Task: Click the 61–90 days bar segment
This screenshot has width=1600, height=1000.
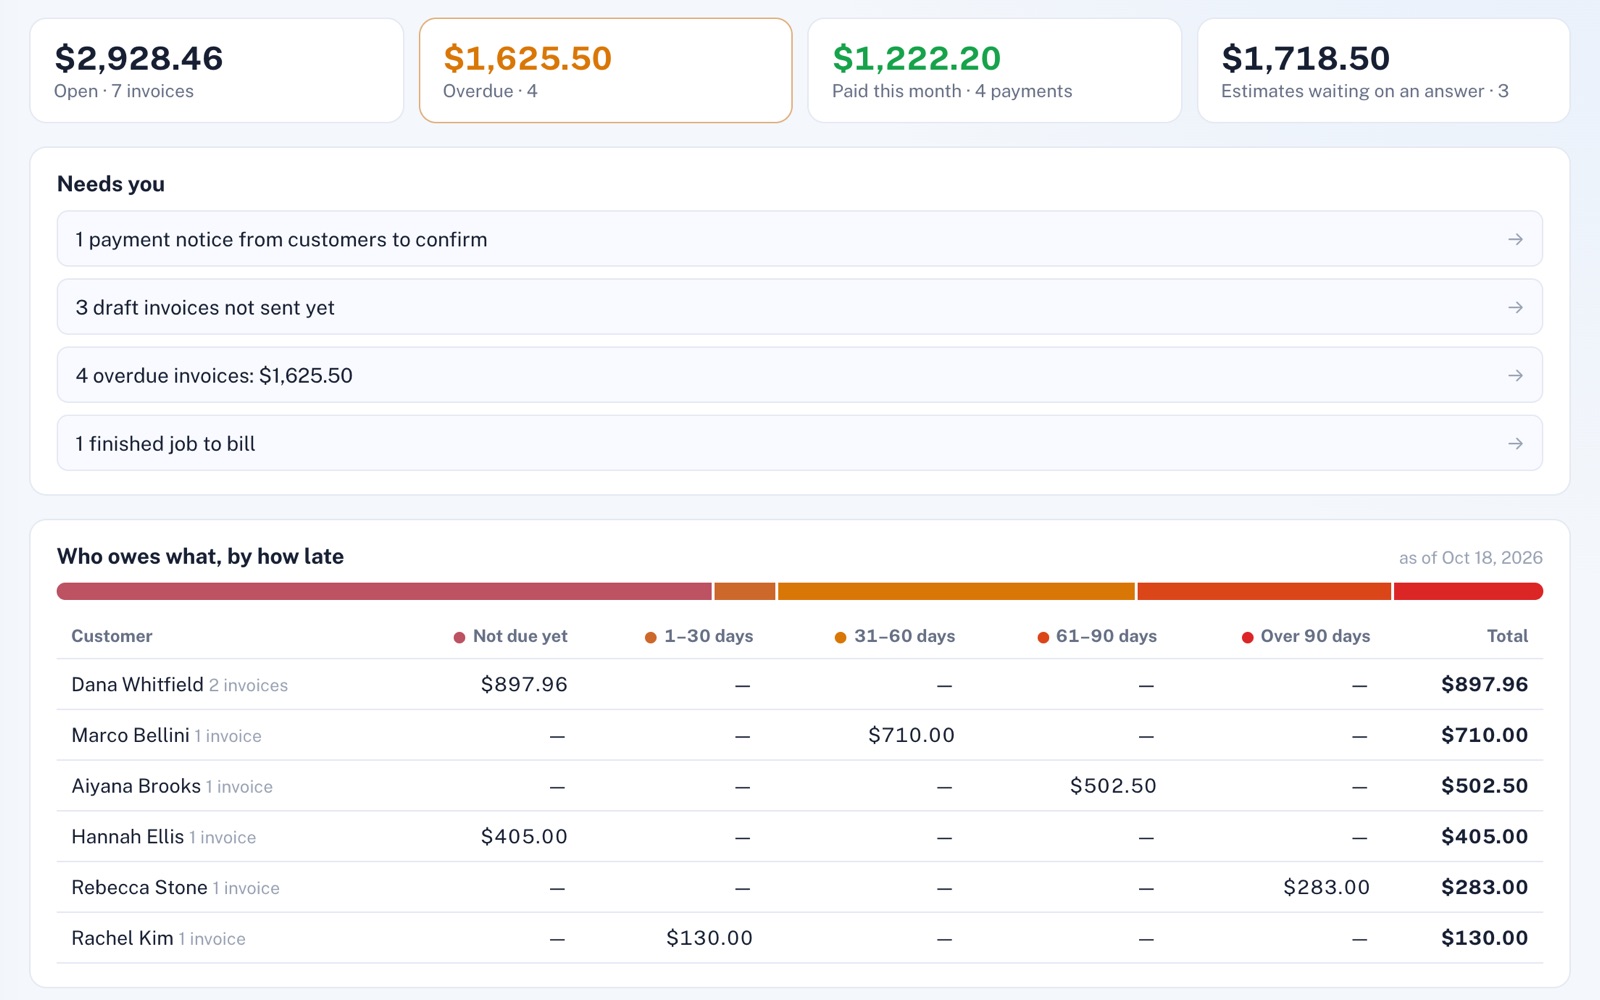Action: pyautogui.click(x=1264, y=592)
